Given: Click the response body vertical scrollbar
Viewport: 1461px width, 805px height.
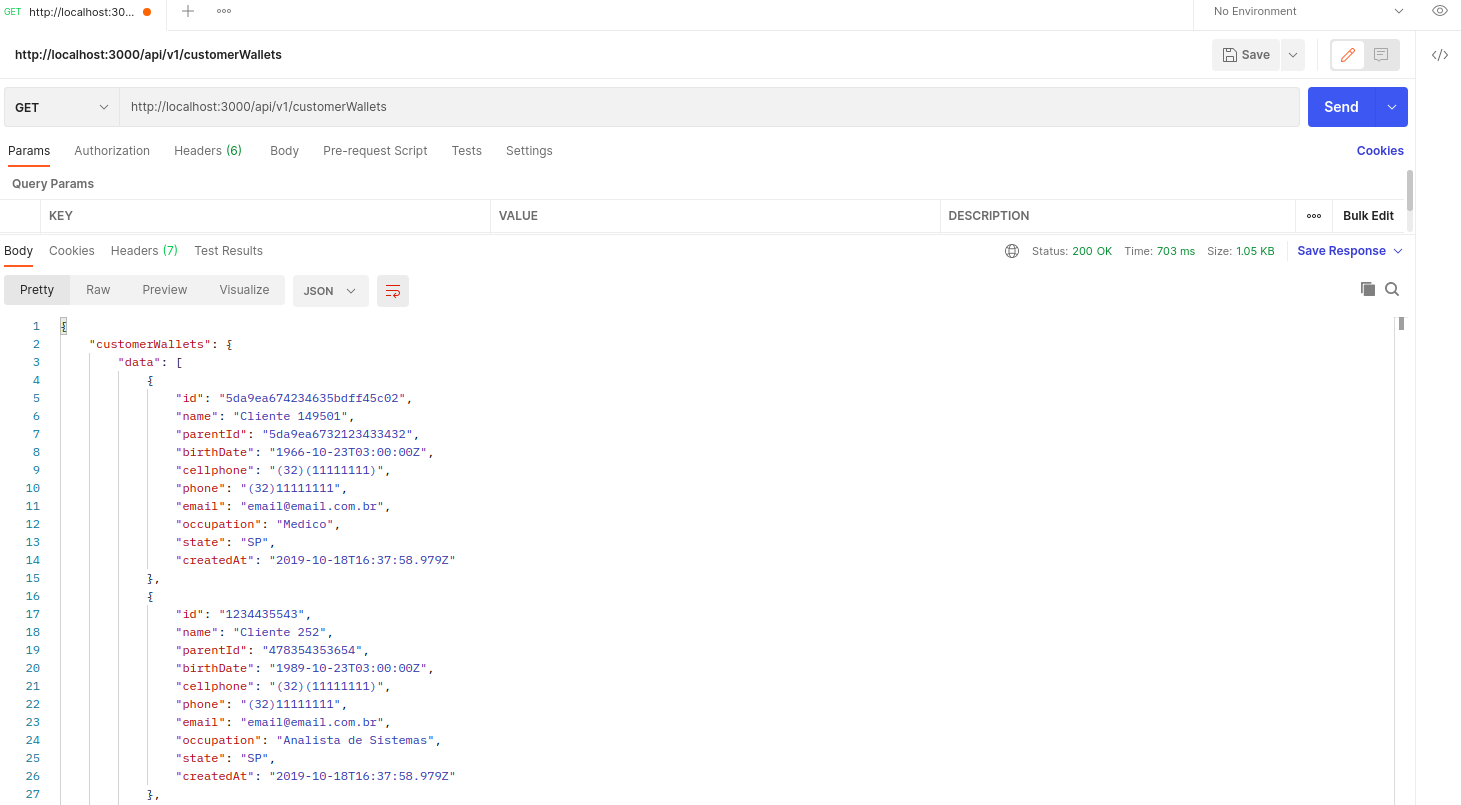Looking at the screenshot, I should tap(1402, 323).
